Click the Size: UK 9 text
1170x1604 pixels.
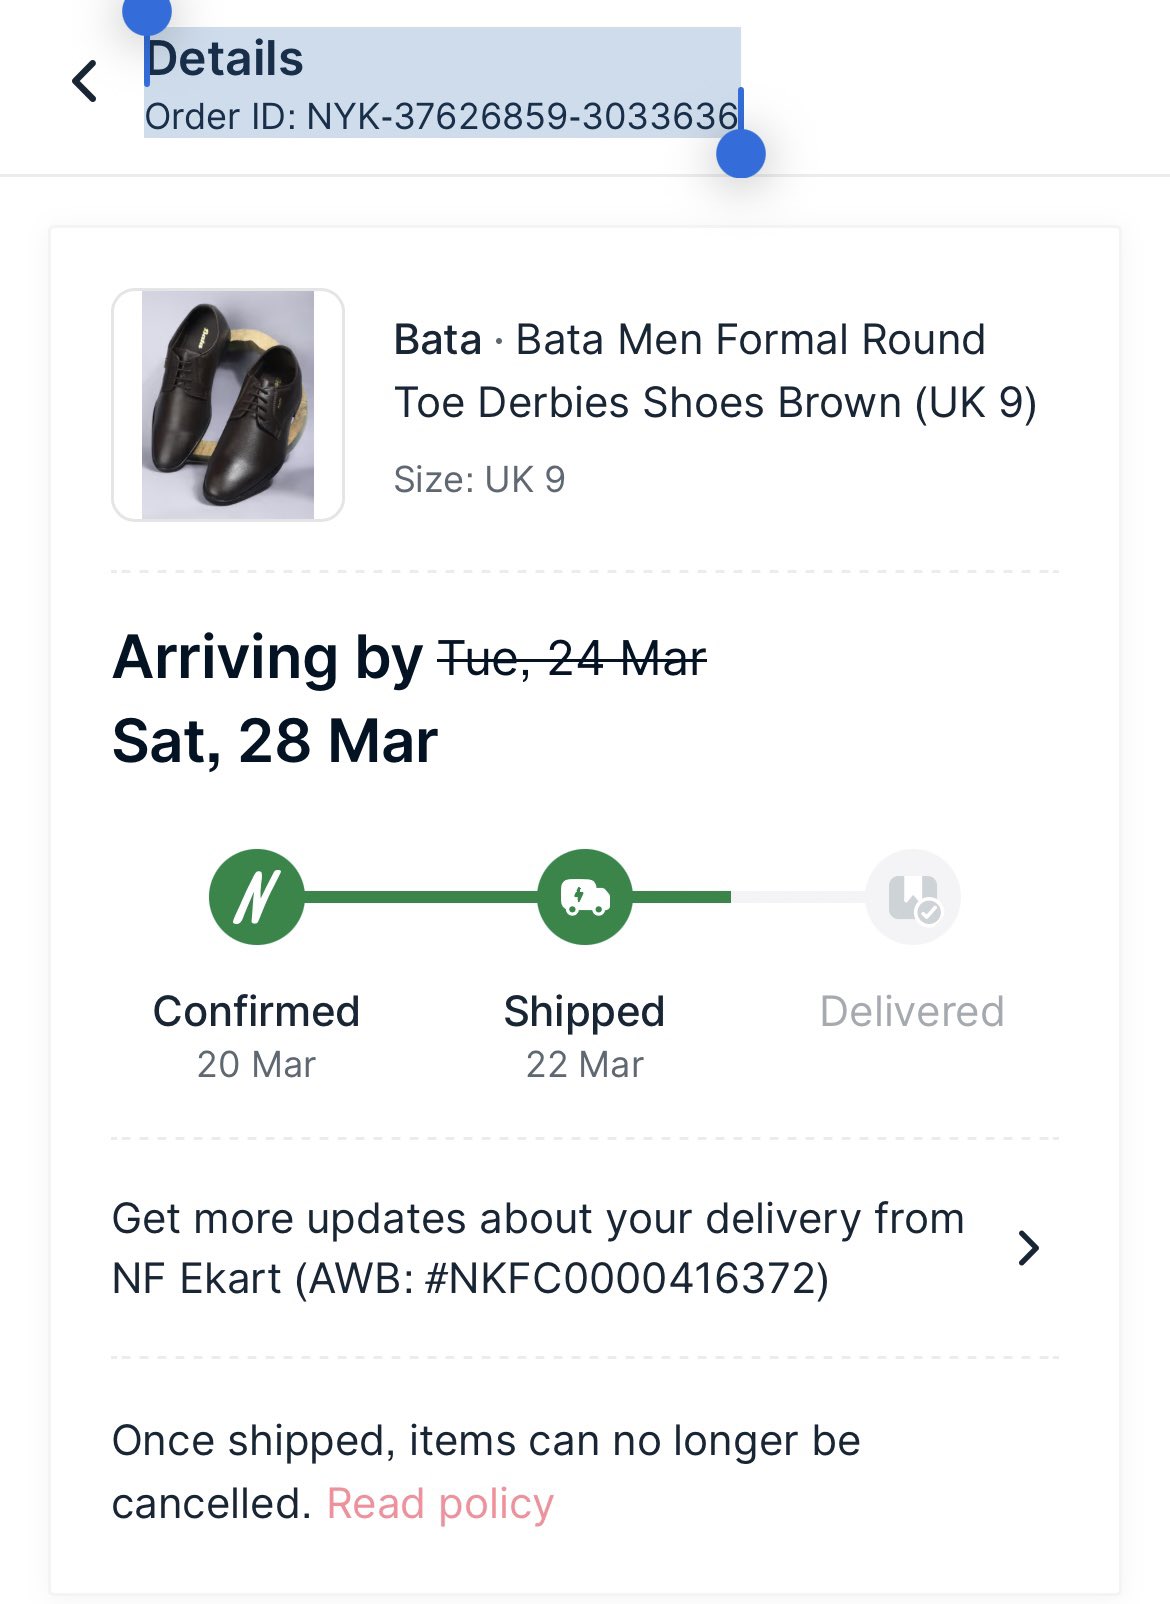pos(479,480)
